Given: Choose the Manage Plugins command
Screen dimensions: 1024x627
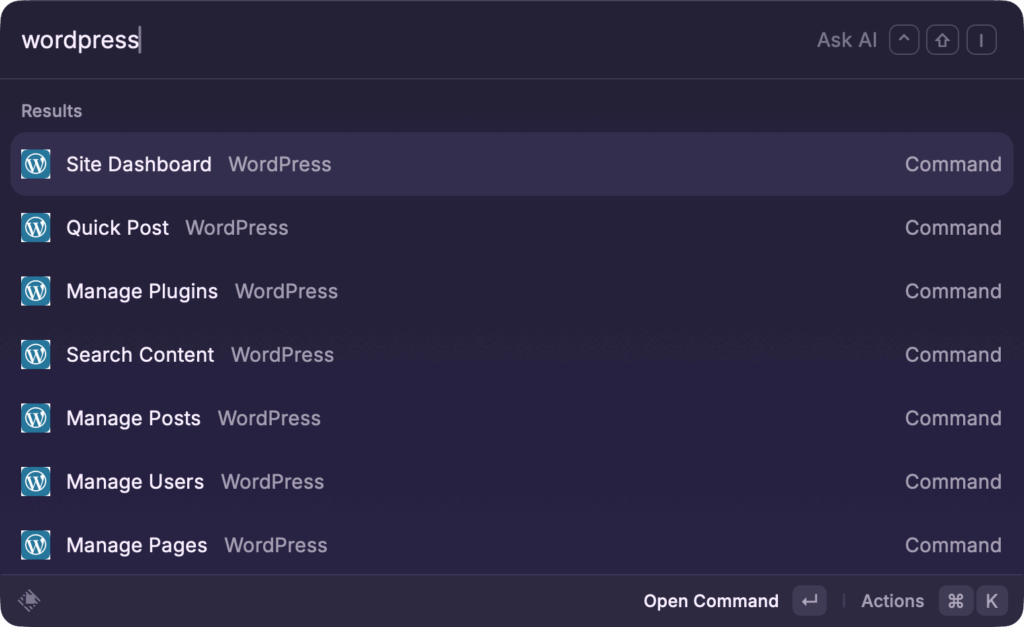Looking at the screenshot, I should pos(512,291).
